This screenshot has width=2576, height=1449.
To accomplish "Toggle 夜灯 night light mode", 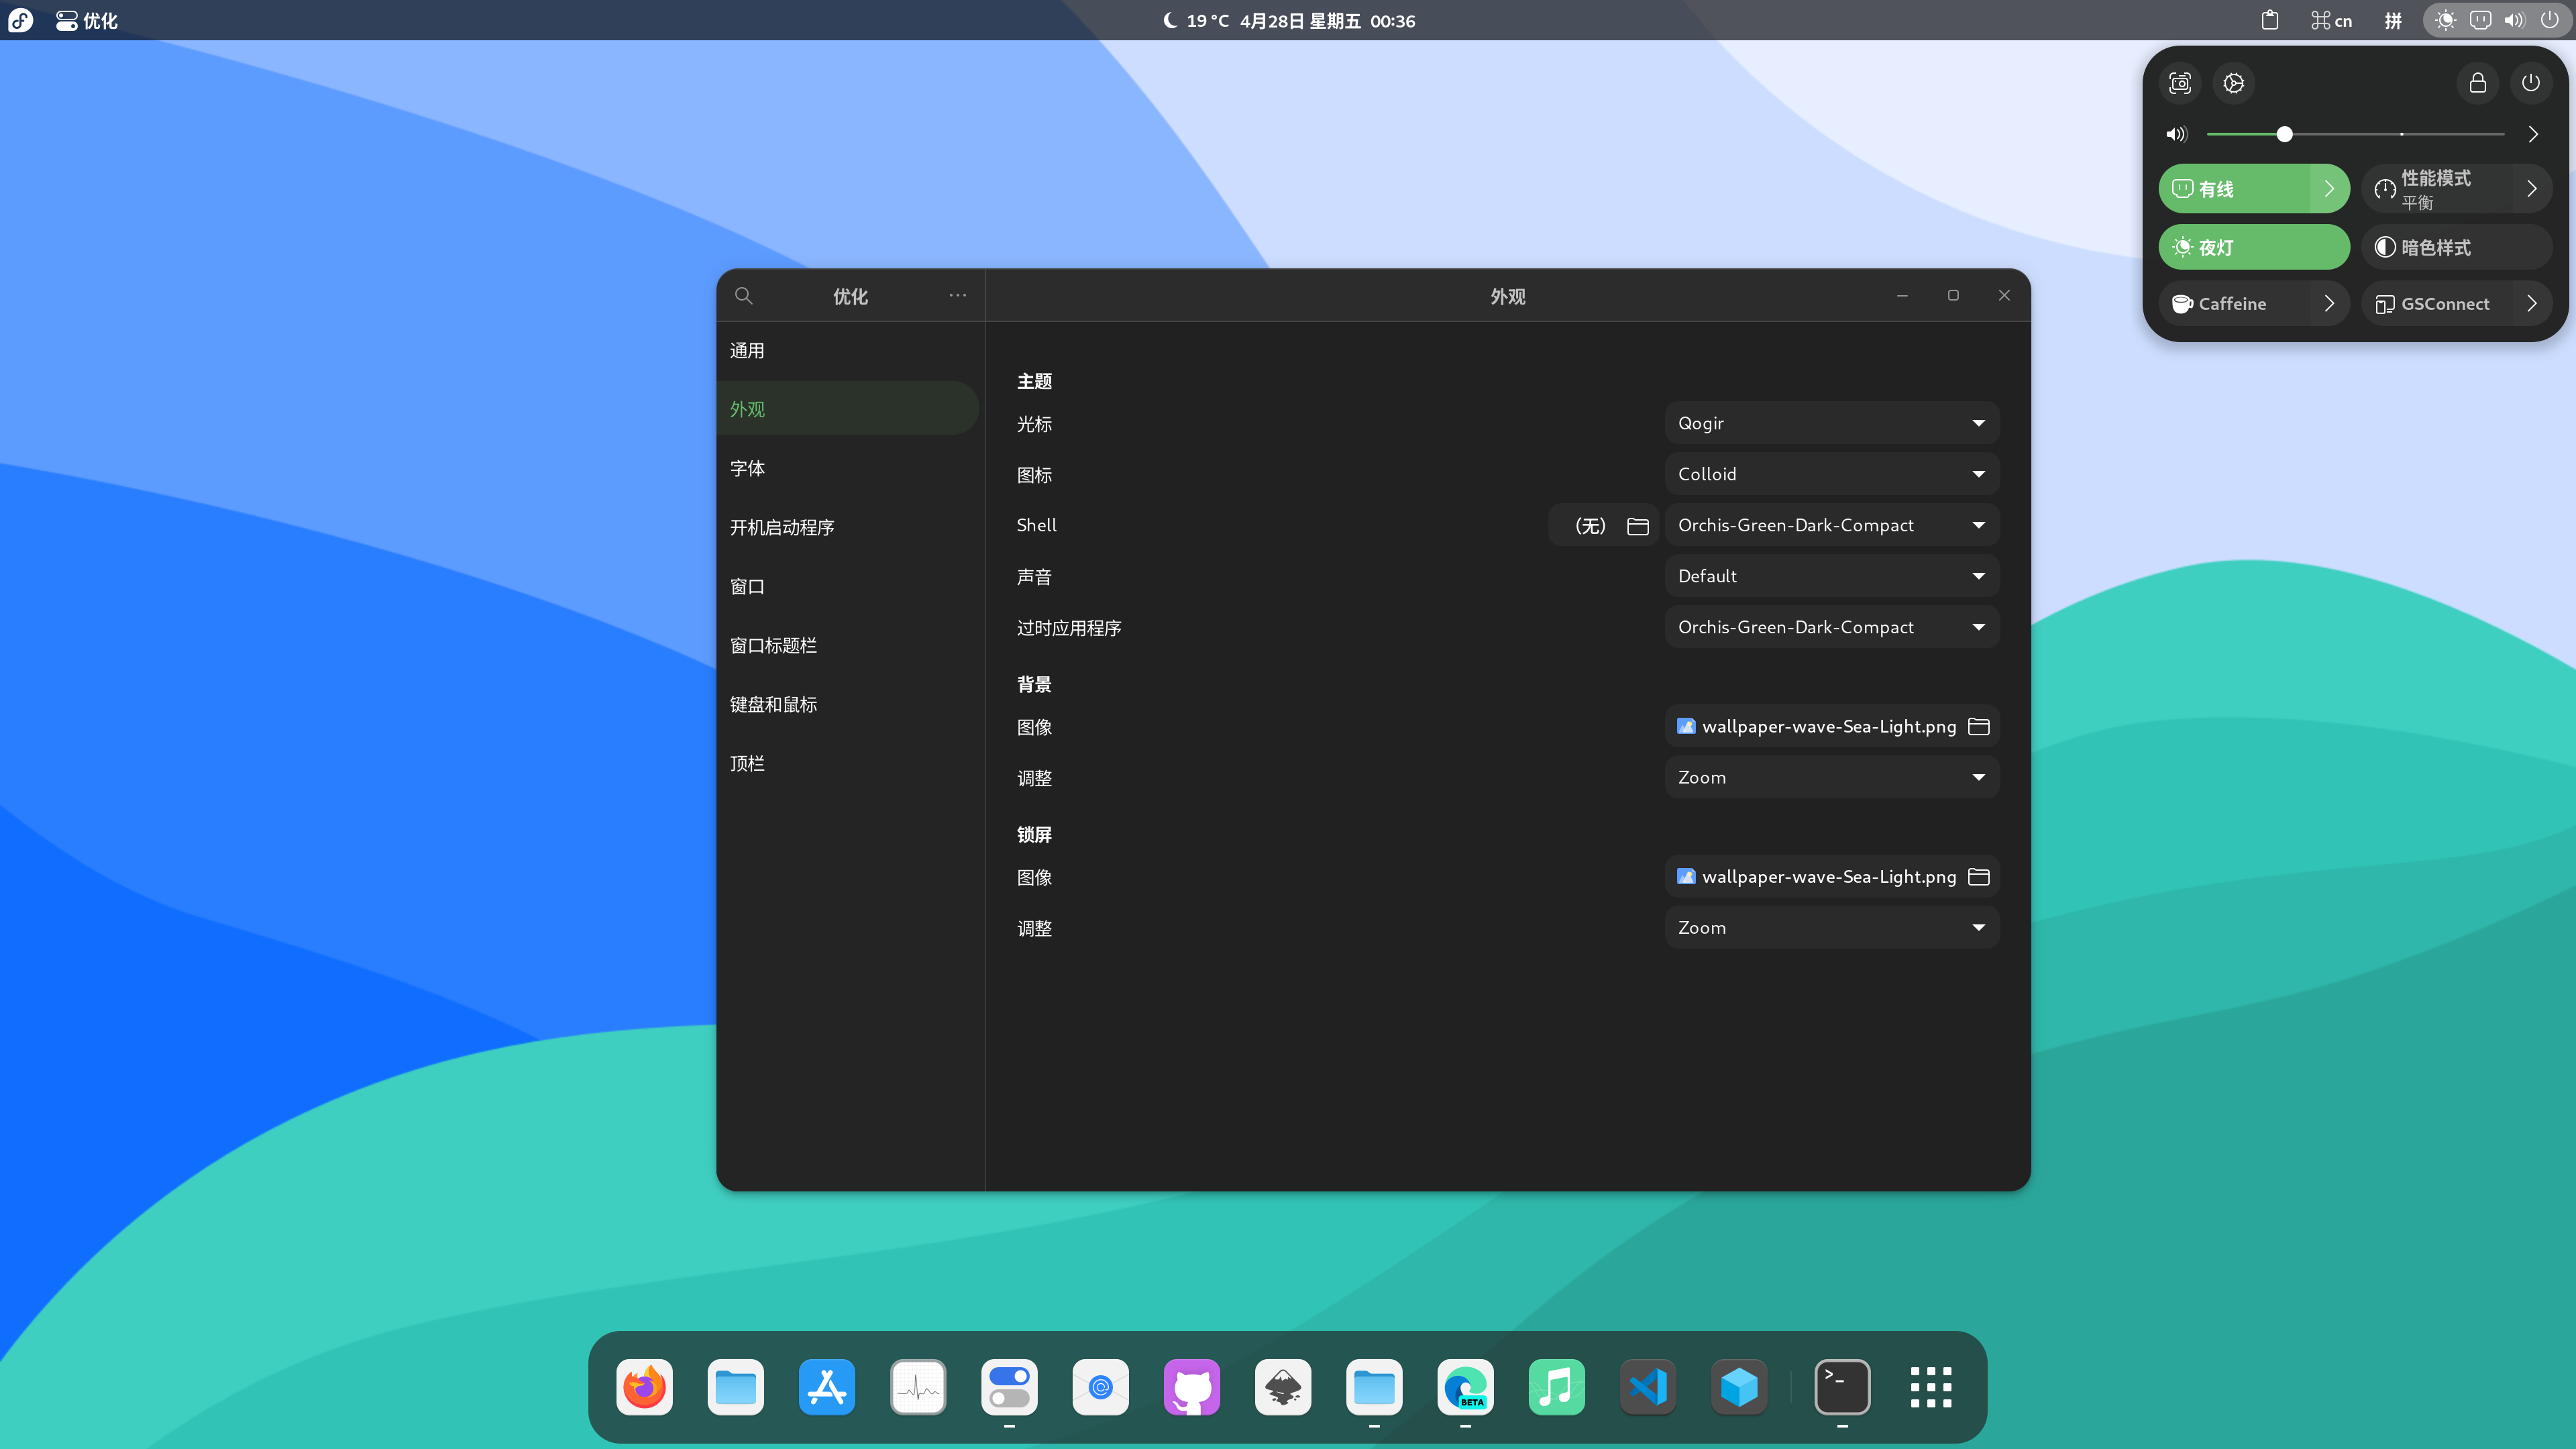I will coord(2240,247).
